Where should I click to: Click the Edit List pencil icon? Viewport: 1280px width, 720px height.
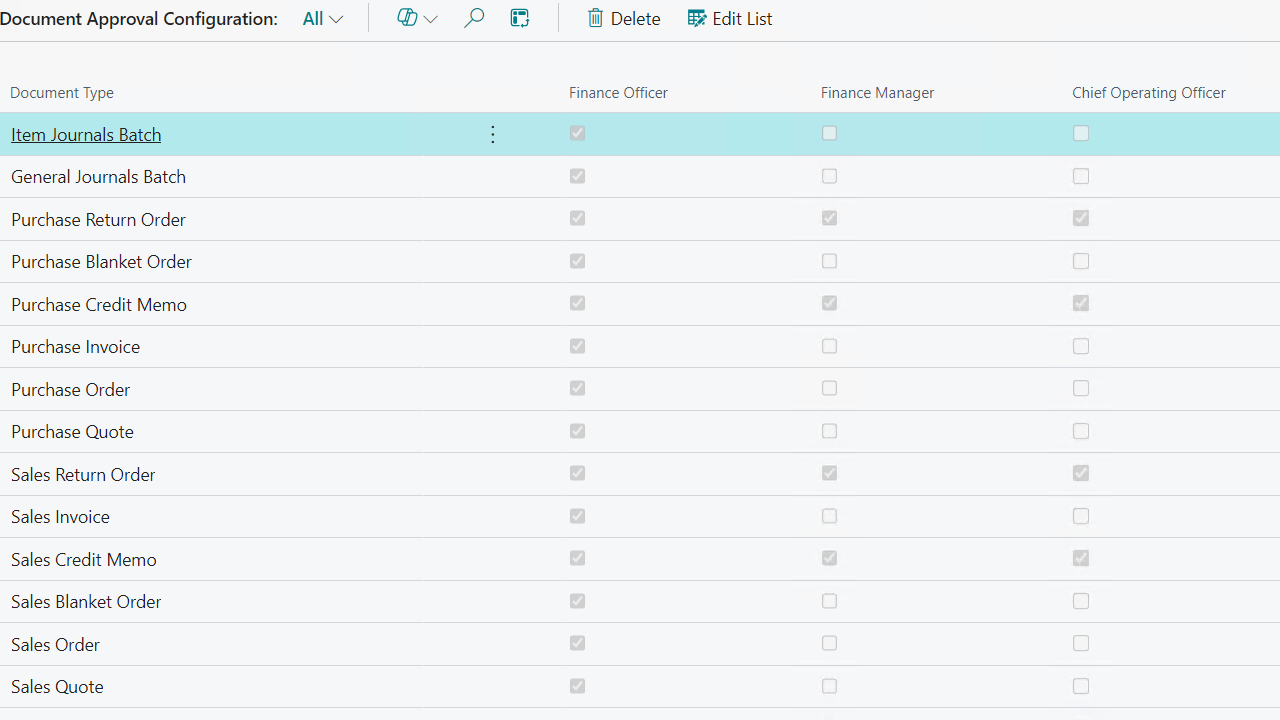pos(696,18)
